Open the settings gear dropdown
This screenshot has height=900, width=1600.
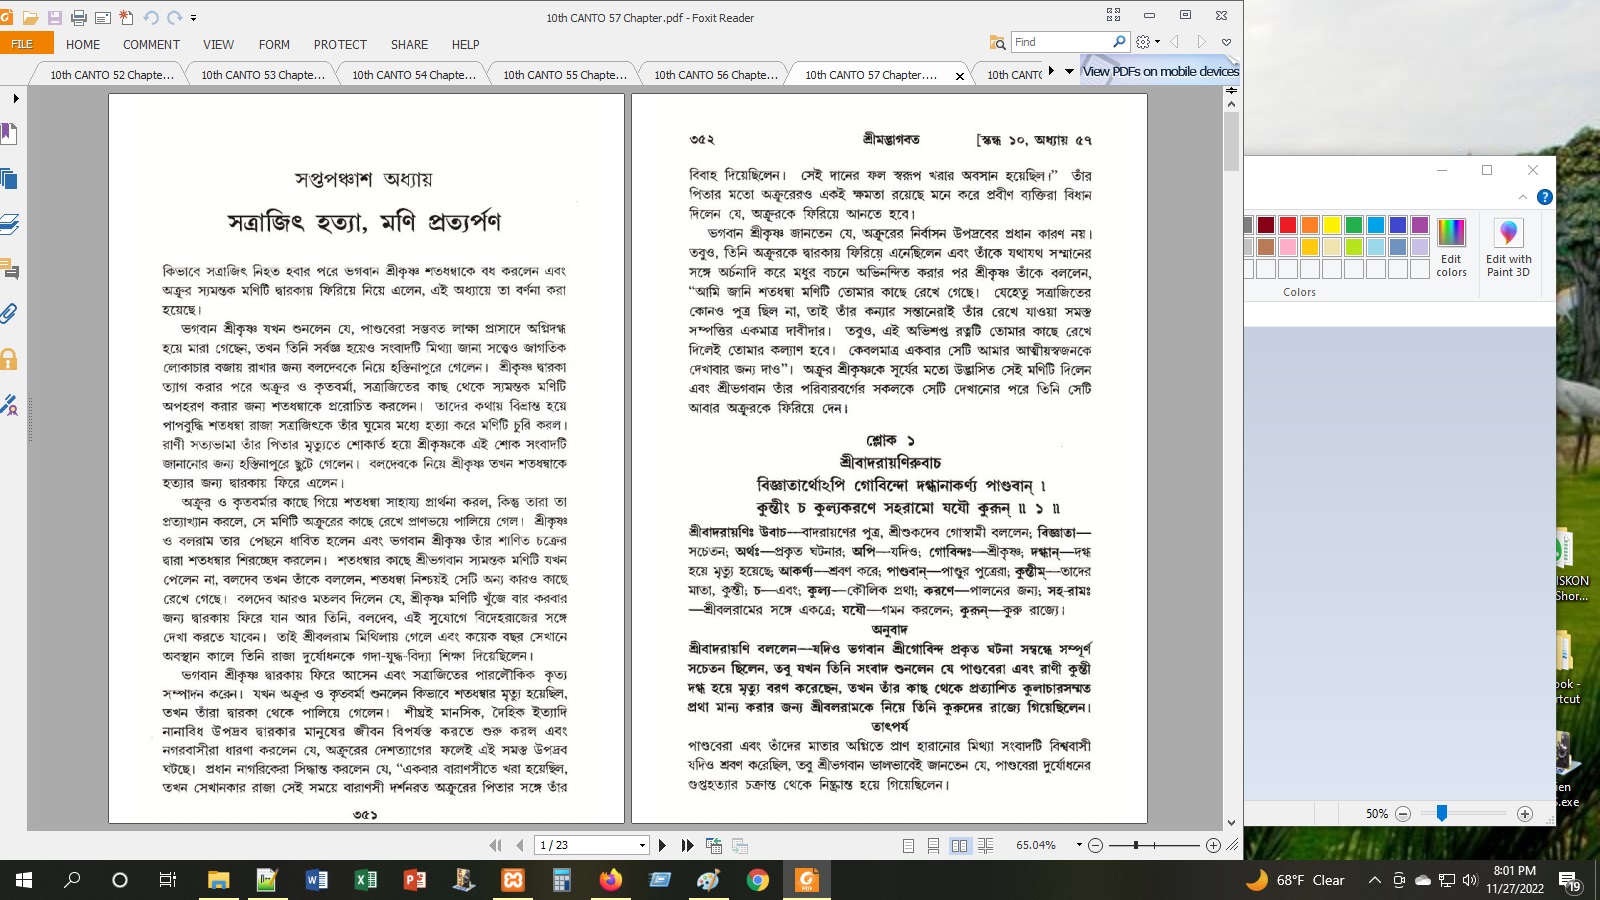coord(1148,42)
